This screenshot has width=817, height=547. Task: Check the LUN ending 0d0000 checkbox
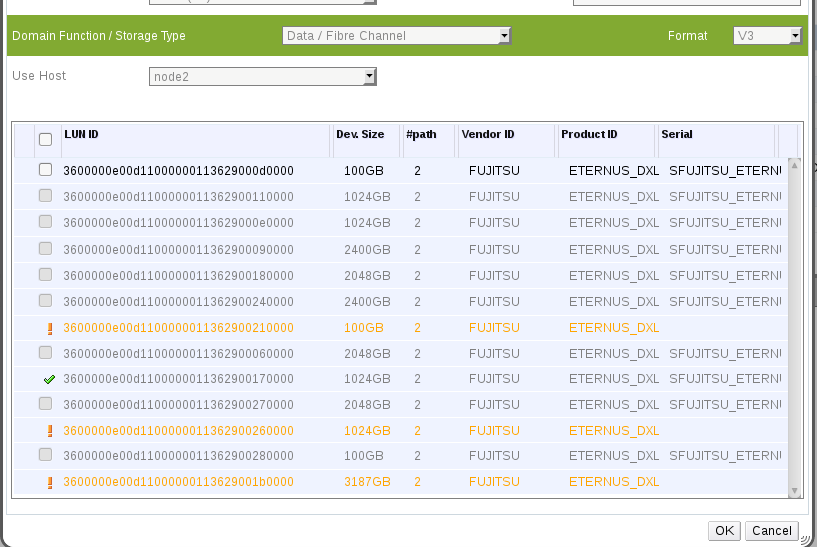pos(45,170)
